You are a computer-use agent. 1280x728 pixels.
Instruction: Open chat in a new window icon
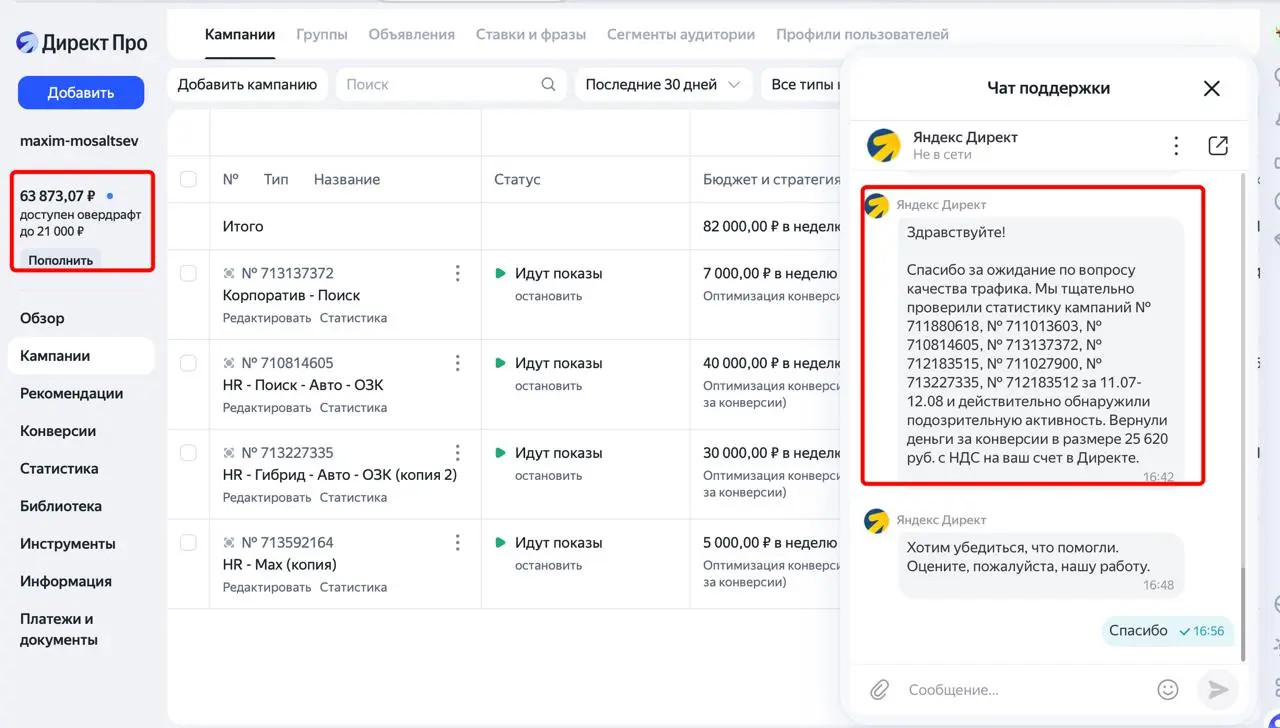pos(1218,146)
